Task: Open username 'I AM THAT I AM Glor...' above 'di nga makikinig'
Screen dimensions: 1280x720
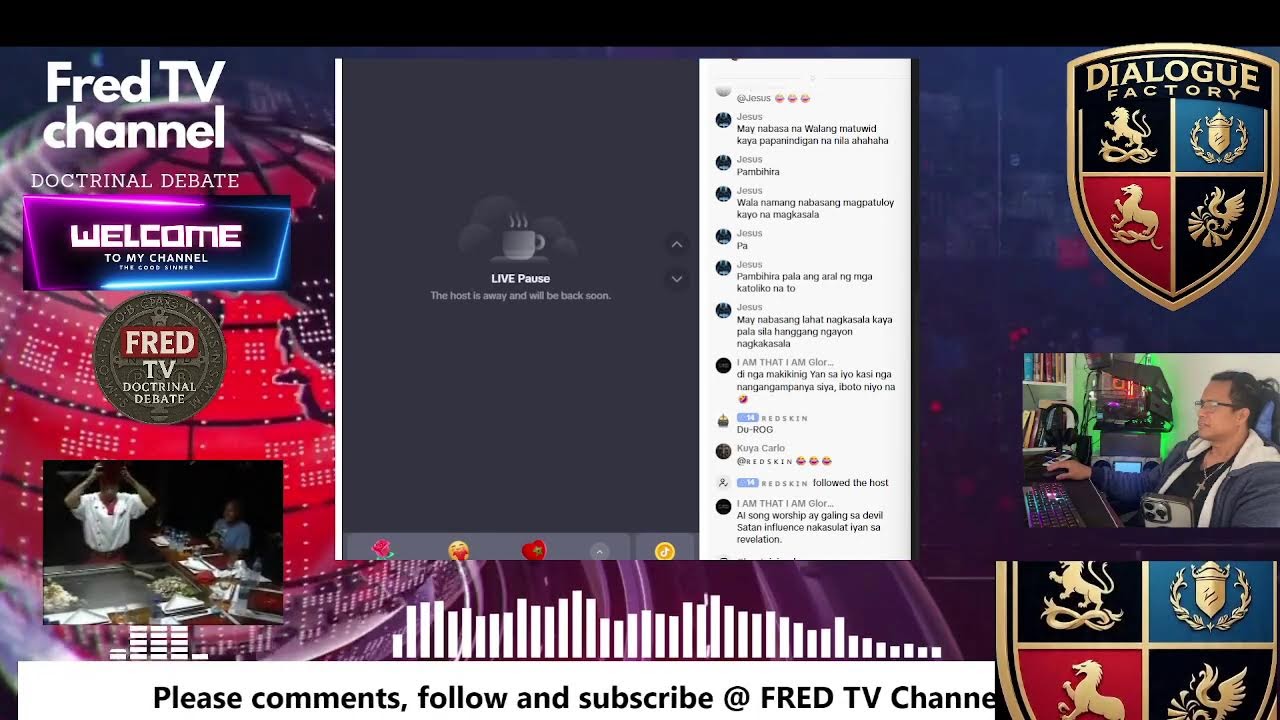Action: point(784,362)
